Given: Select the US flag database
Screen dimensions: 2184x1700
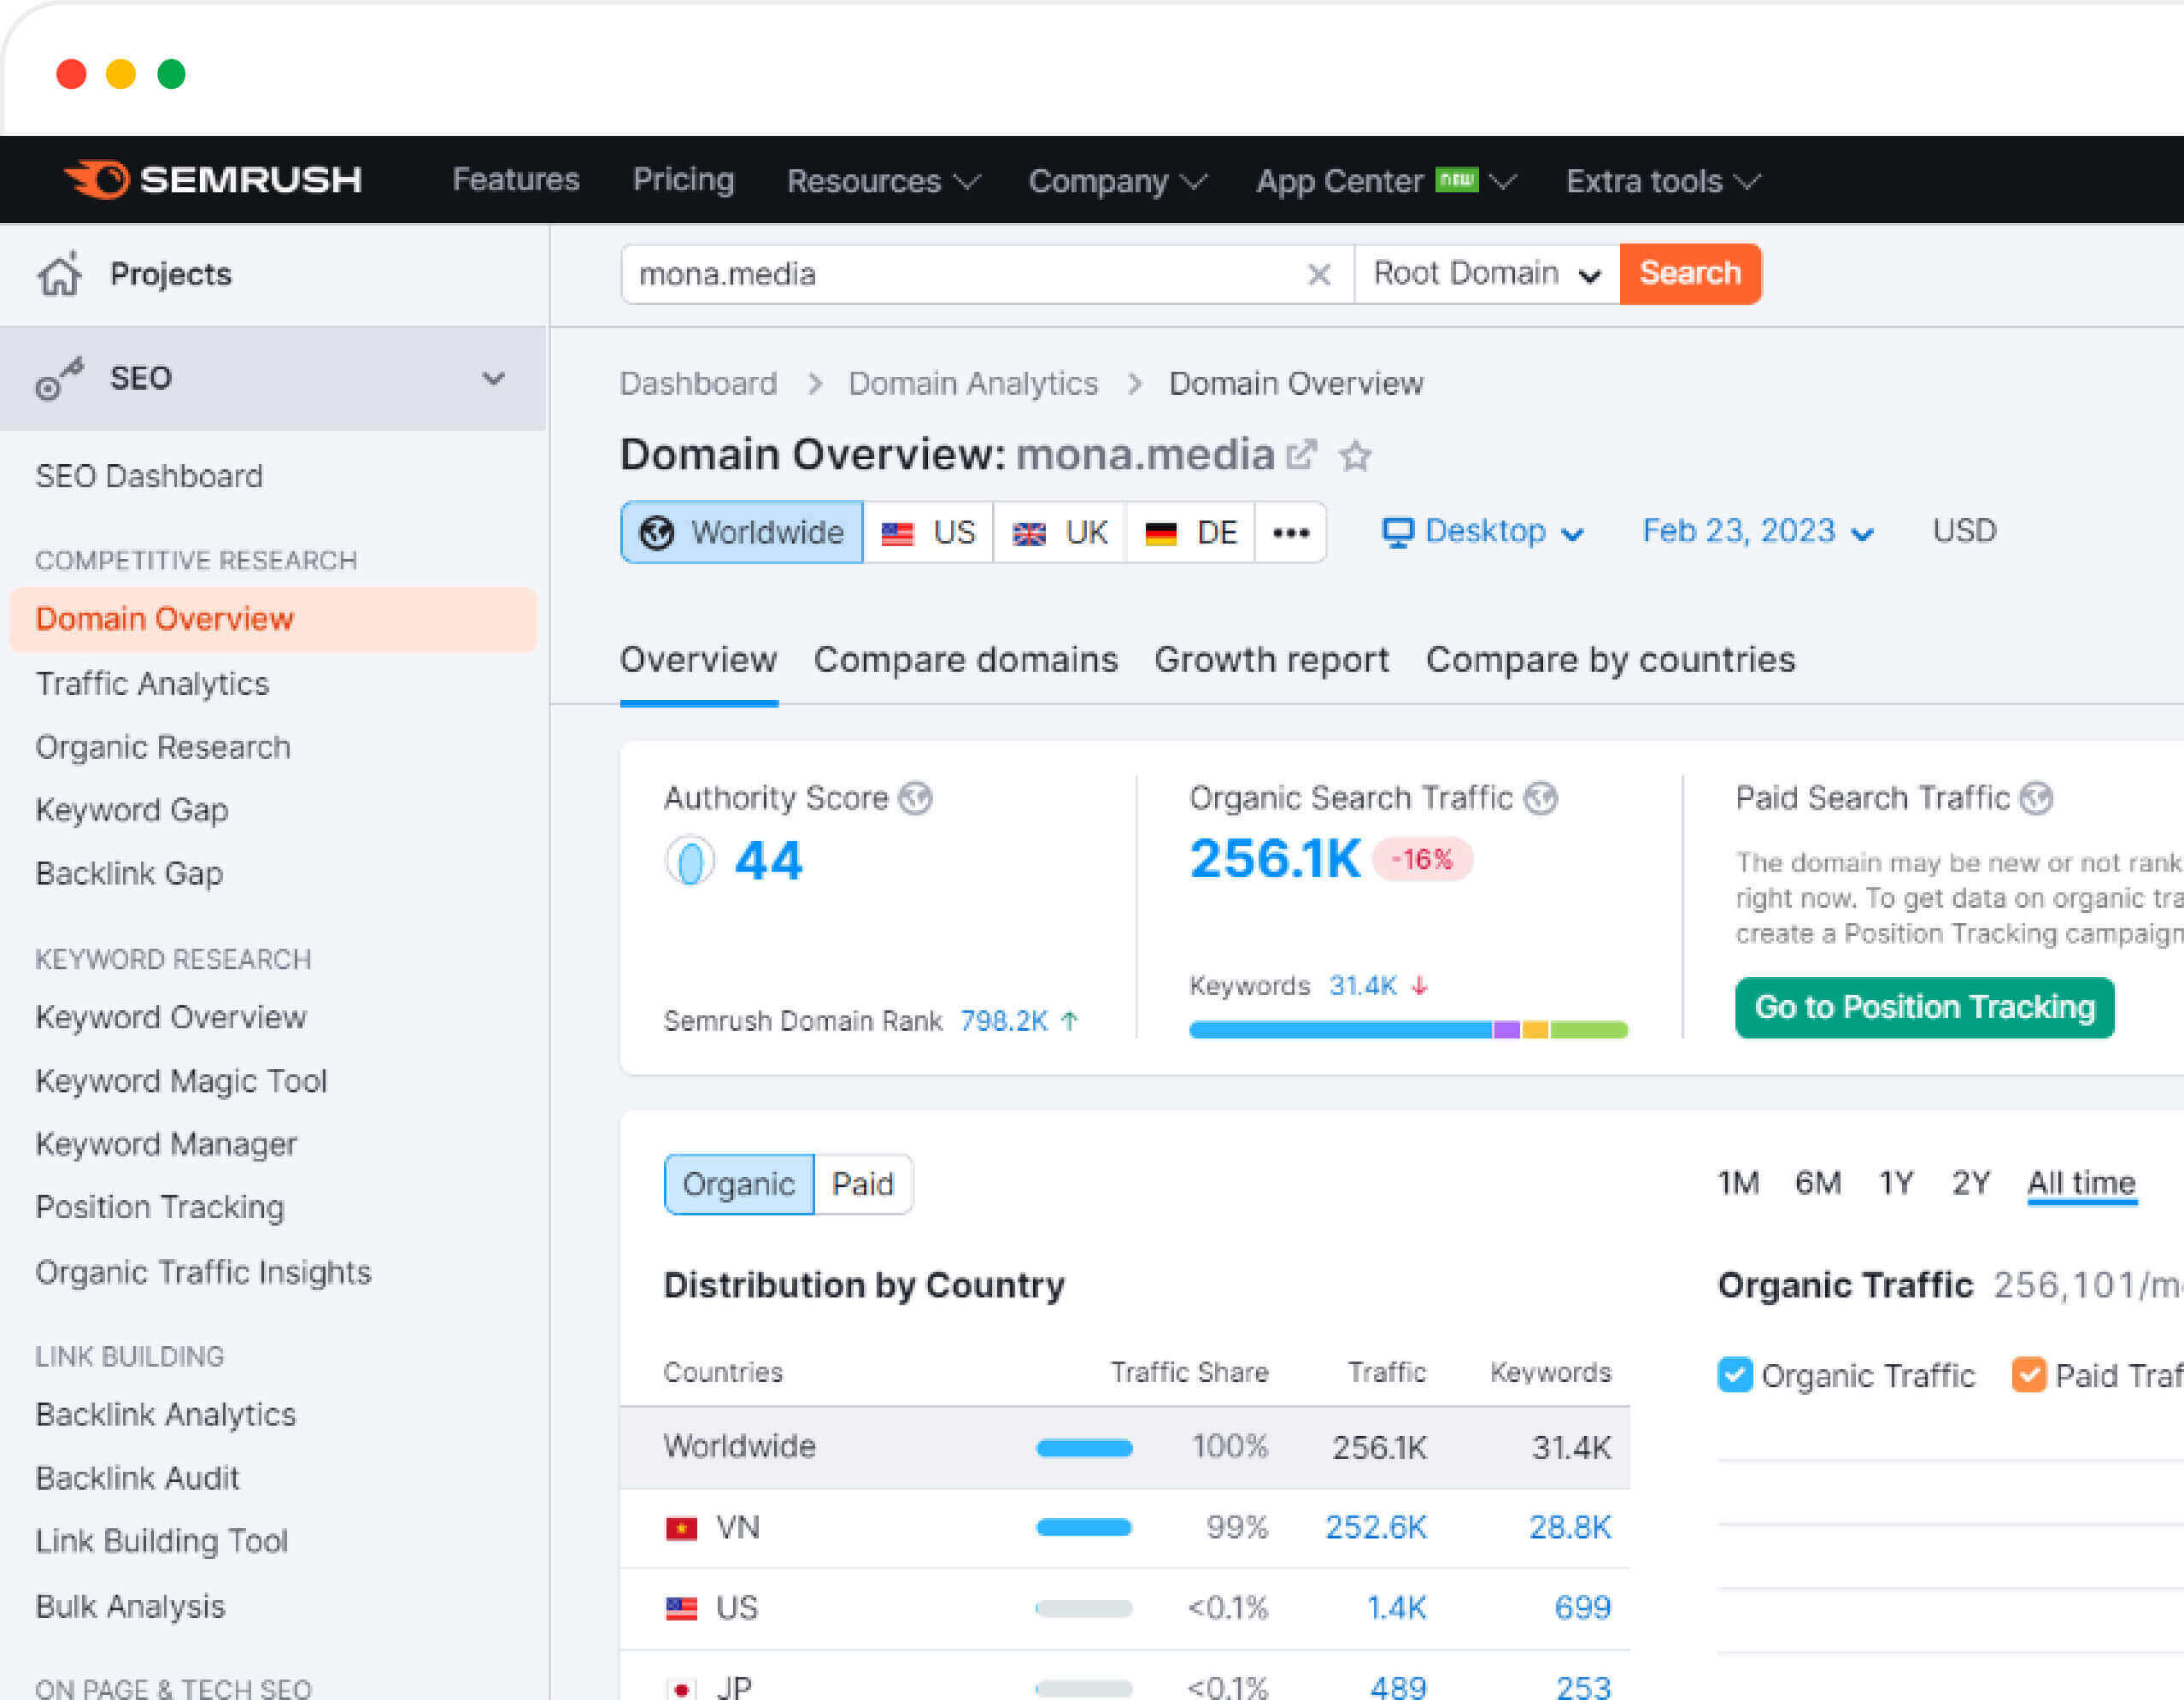Looking at the screenshot, I should 928,532.
